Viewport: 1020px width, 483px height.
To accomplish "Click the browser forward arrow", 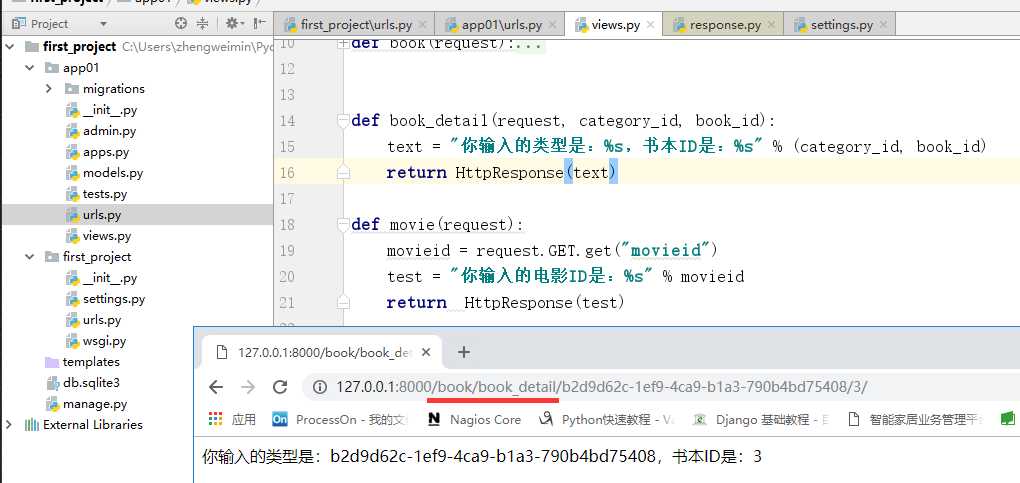I will click(x=248, y=387).
